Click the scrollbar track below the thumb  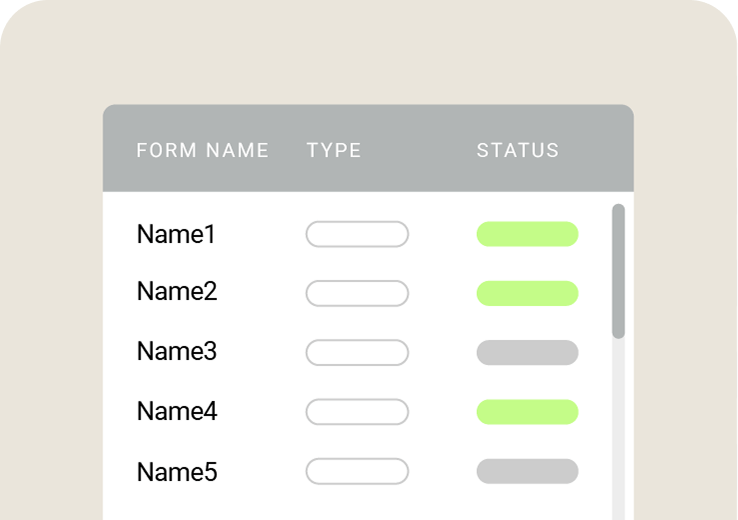618,430
